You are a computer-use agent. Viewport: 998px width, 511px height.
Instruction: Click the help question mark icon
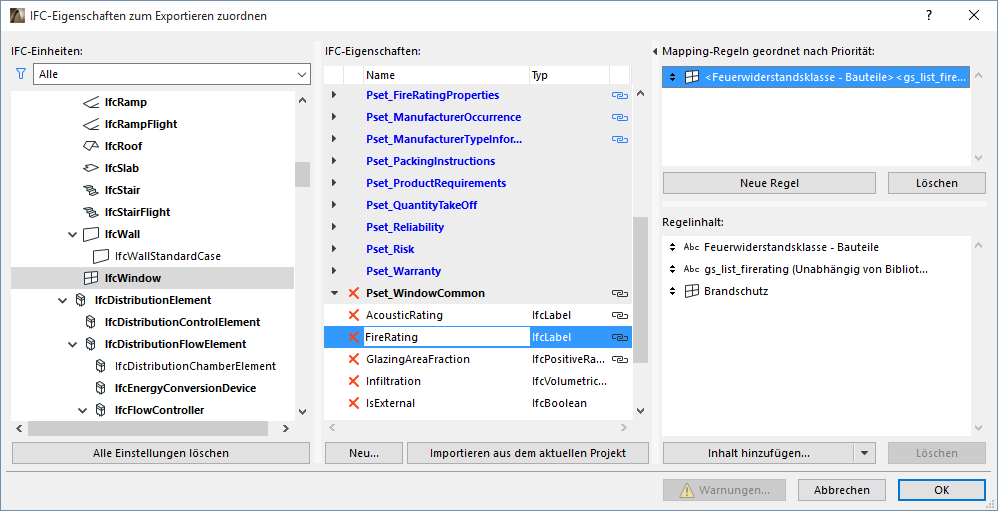(929, 15)
